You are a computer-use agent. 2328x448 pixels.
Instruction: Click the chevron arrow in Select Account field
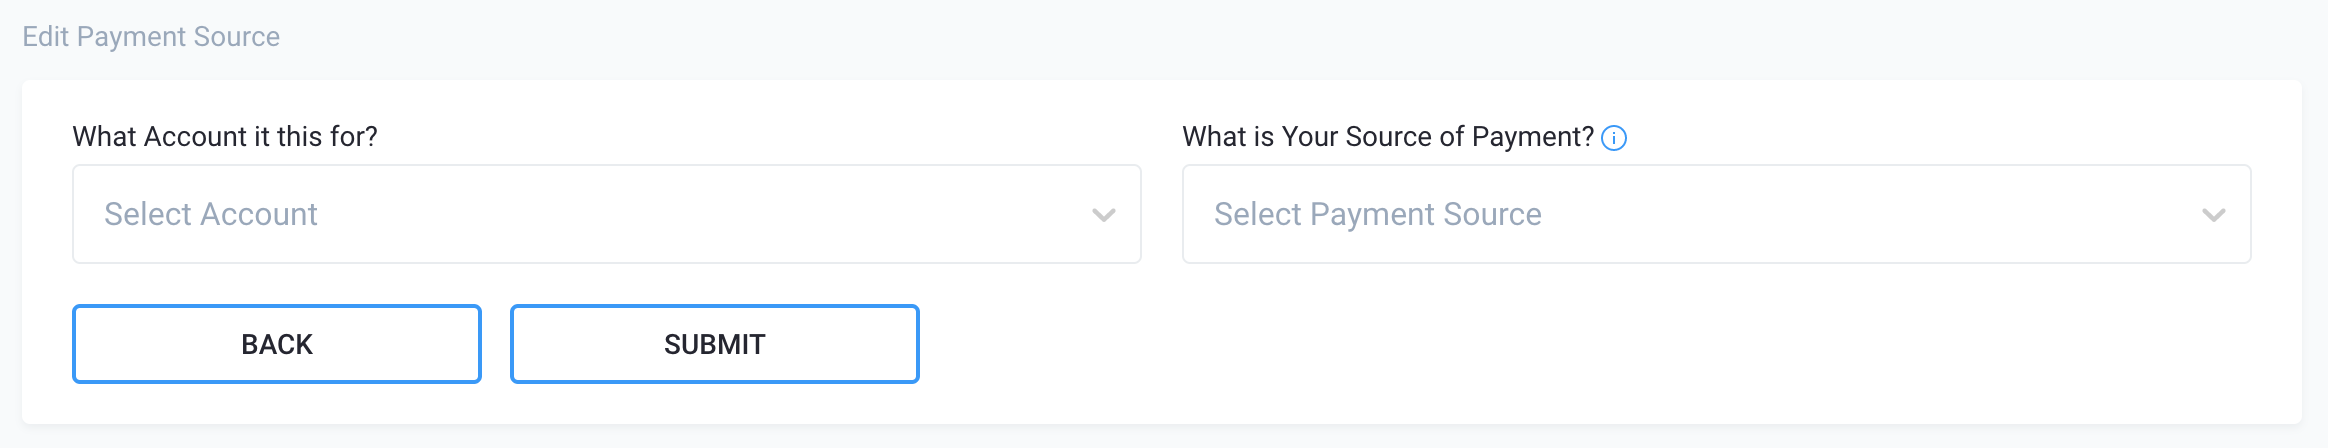coord(1104,215)
